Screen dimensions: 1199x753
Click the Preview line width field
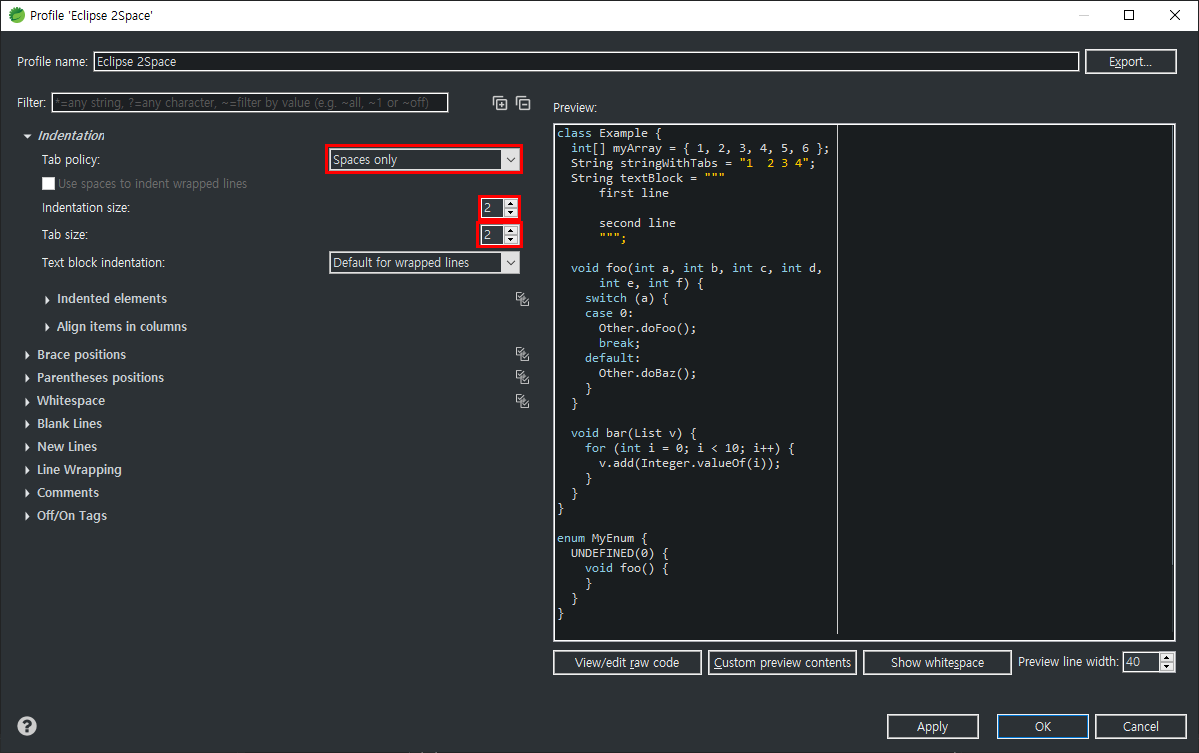click(1141, 662)
